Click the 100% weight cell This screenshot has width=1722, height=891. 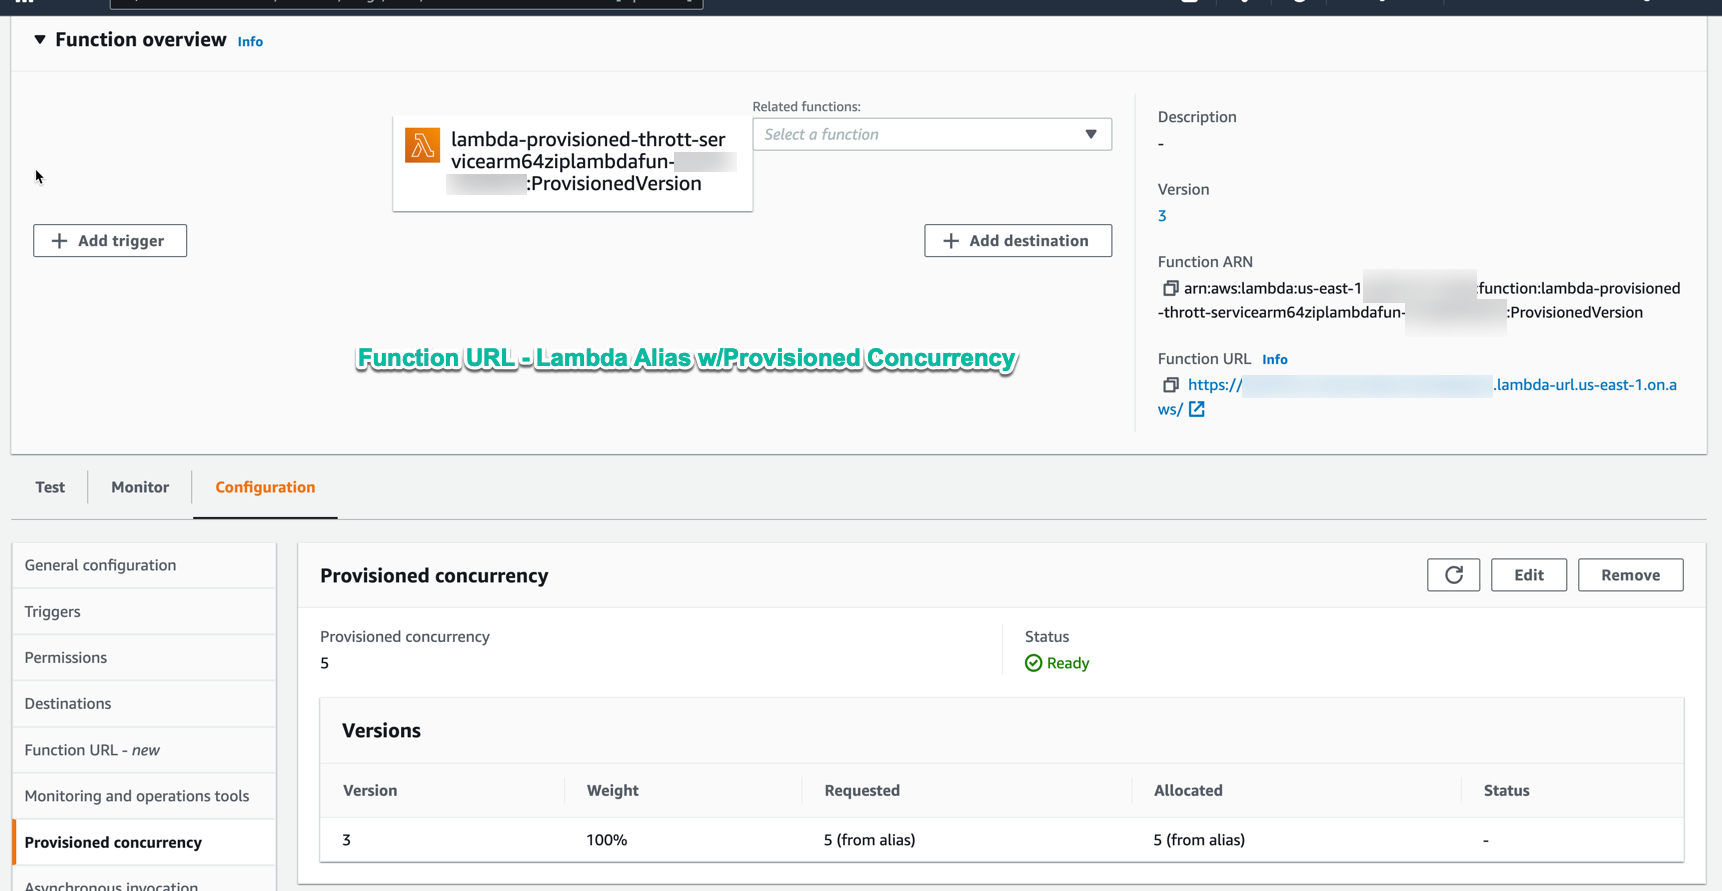[607, 840]
